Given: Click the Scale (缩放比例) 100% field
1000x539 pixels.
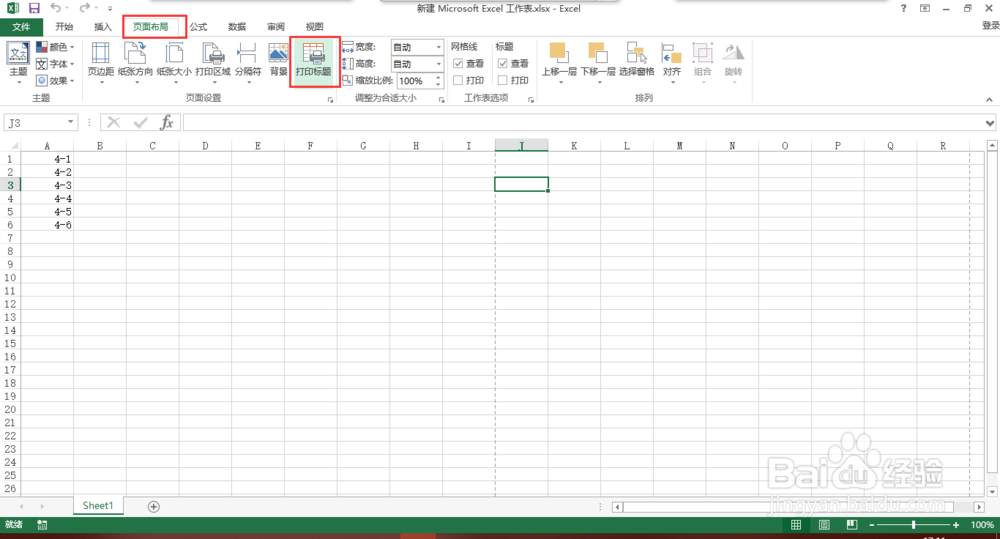Looking at the screenshot, I should (415, 81).
